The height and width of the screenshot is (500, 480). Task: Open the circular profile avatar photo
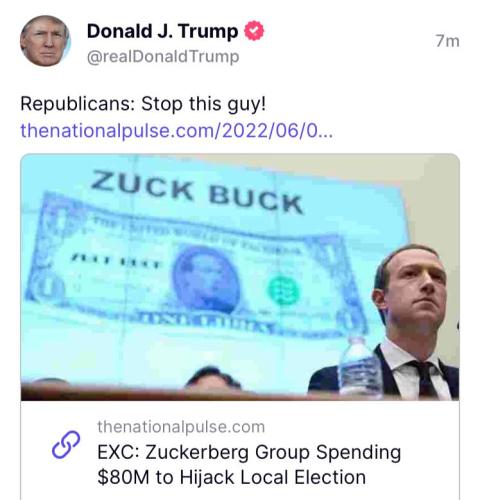(45, 41)
